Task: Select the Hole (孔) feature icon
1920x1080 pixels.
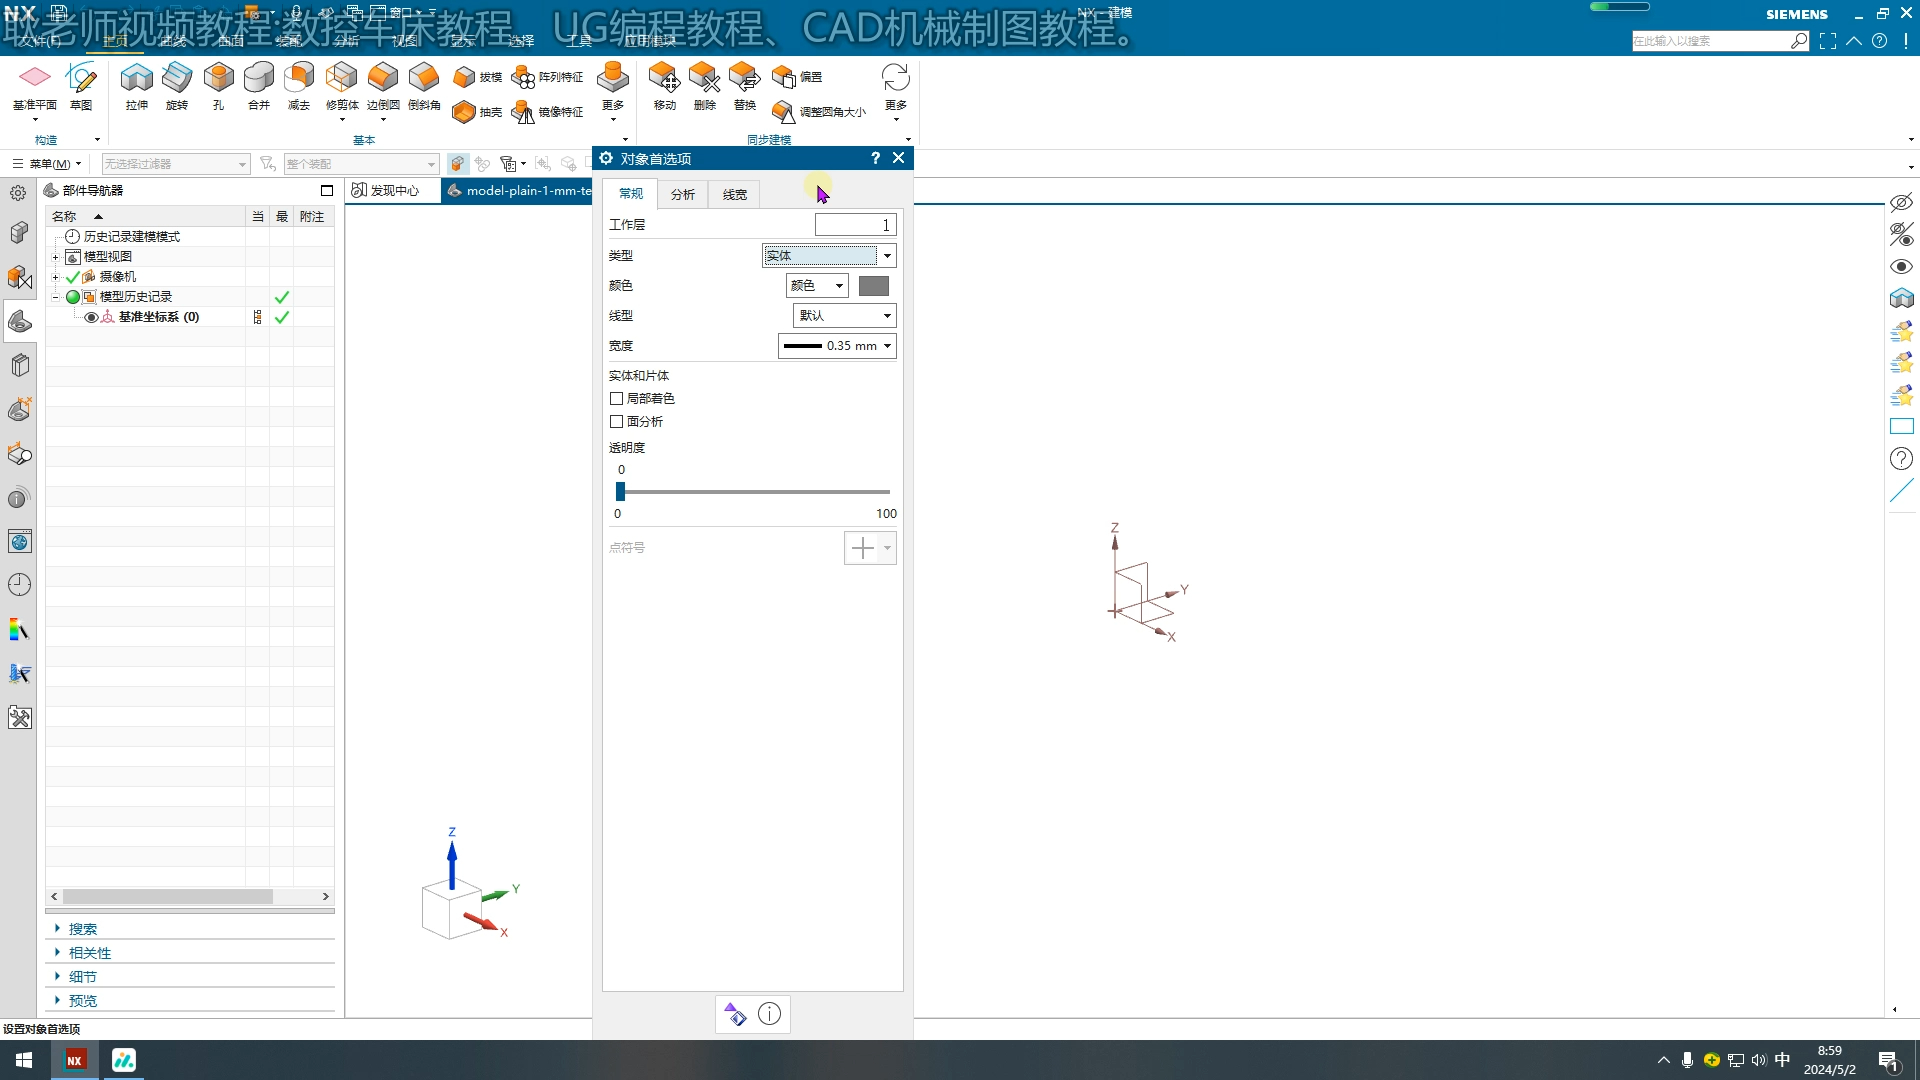Action: [x=218, y=79]
